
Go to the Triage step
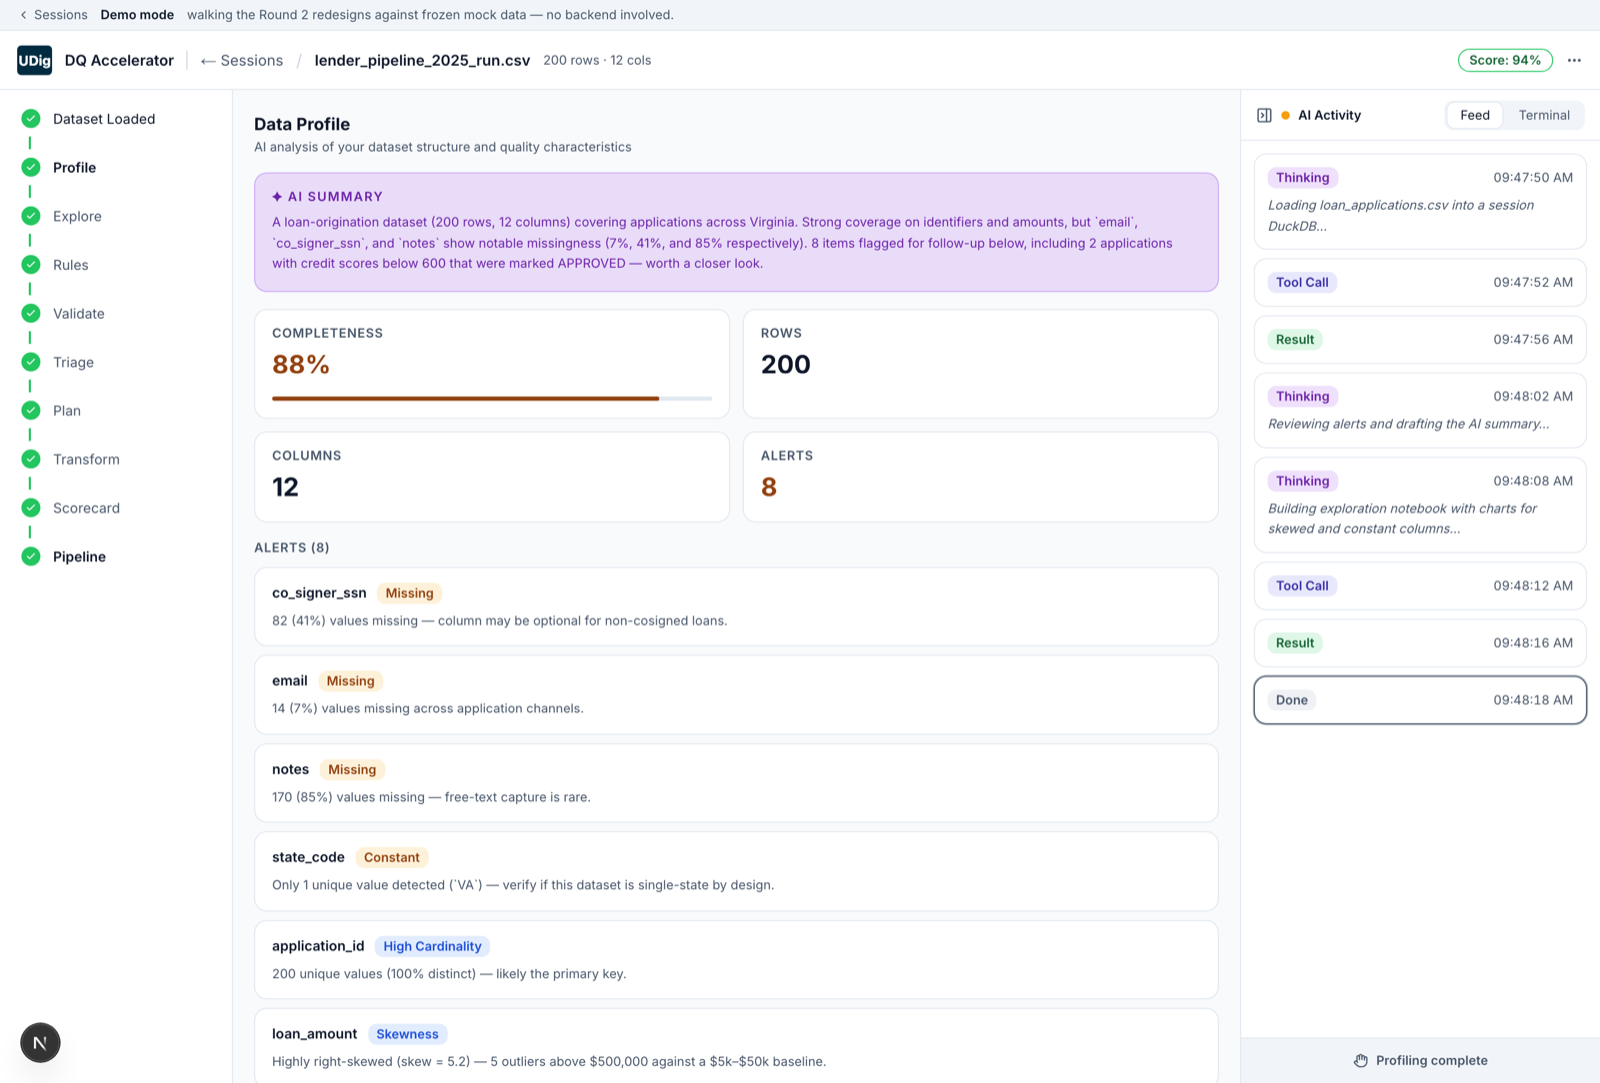tap(73, 362)
